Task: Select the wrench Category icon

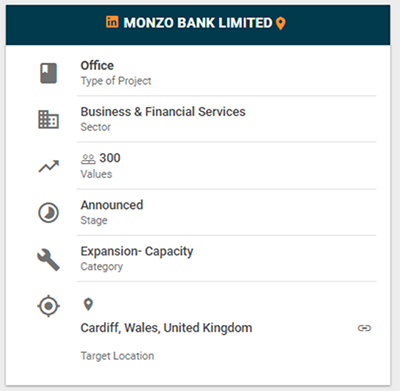Action: 49,259
